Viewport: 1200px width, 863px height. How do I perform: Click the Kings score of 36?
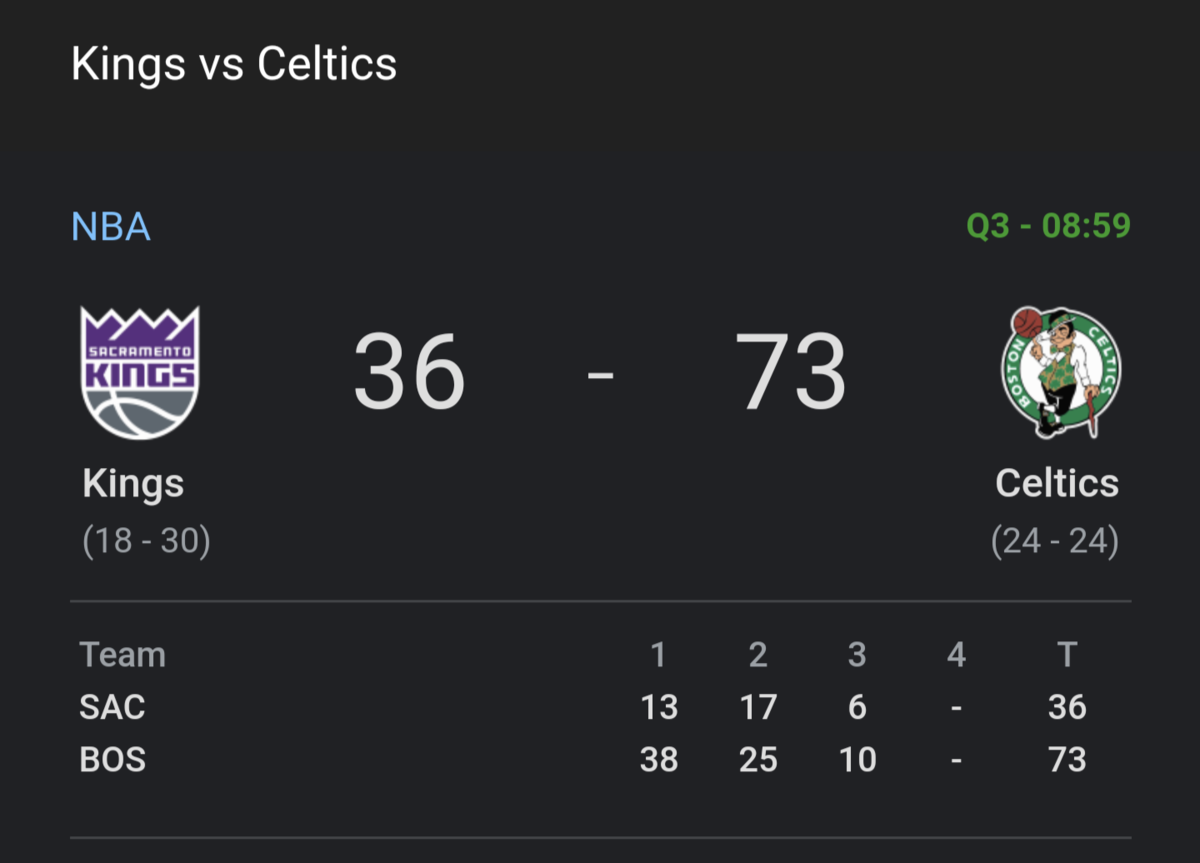point(409,373)
